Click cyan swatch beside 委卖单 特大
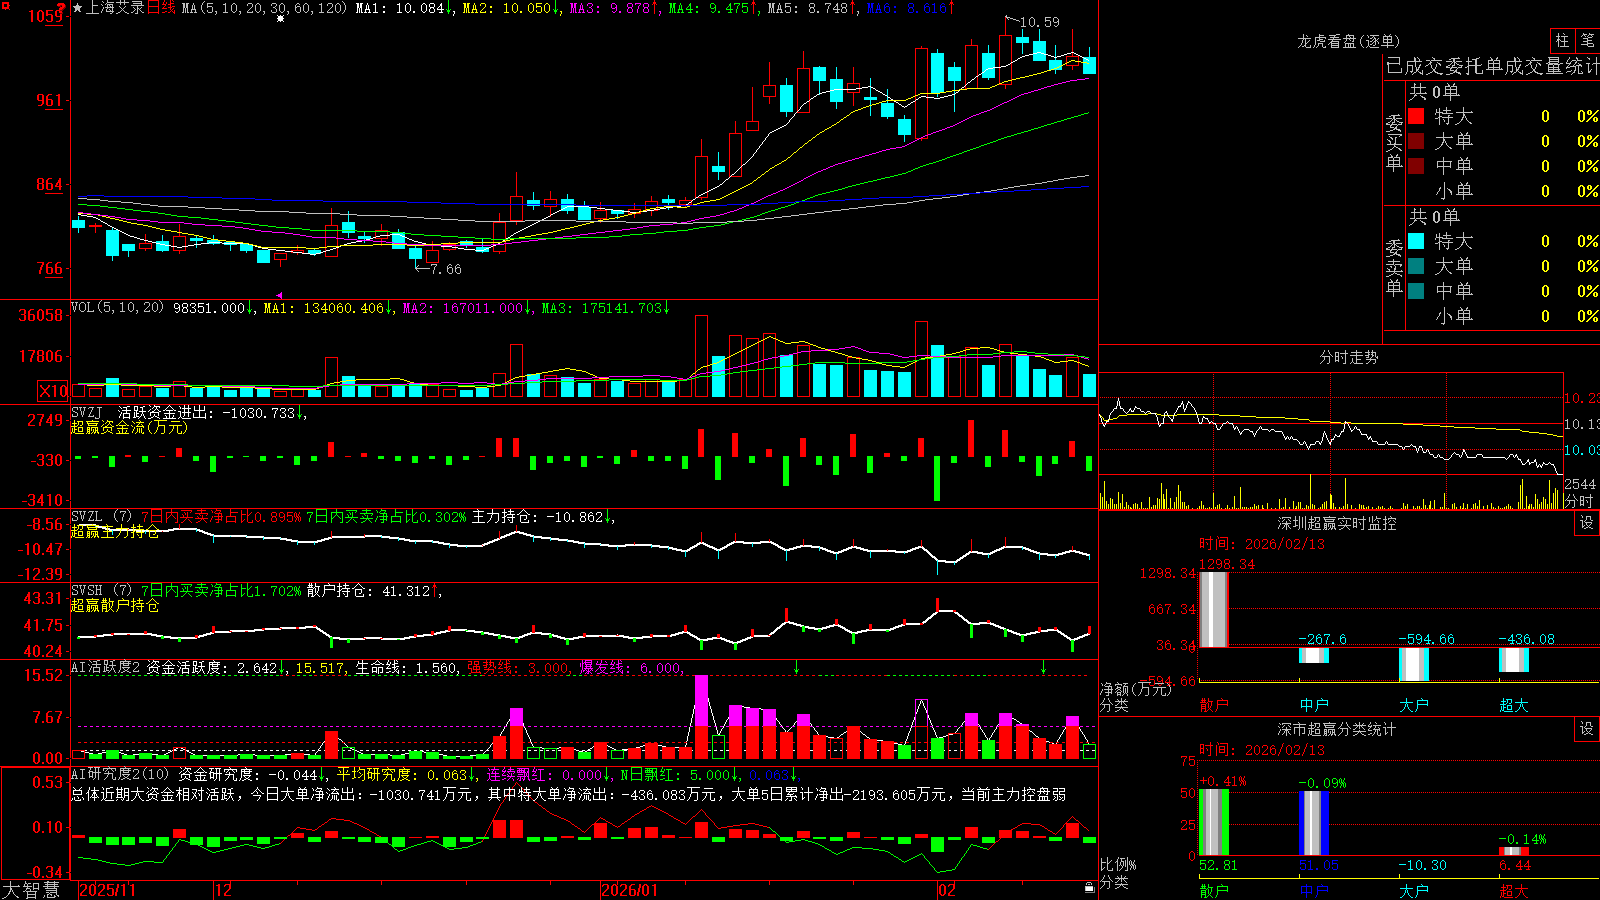 click(1416, 241)
